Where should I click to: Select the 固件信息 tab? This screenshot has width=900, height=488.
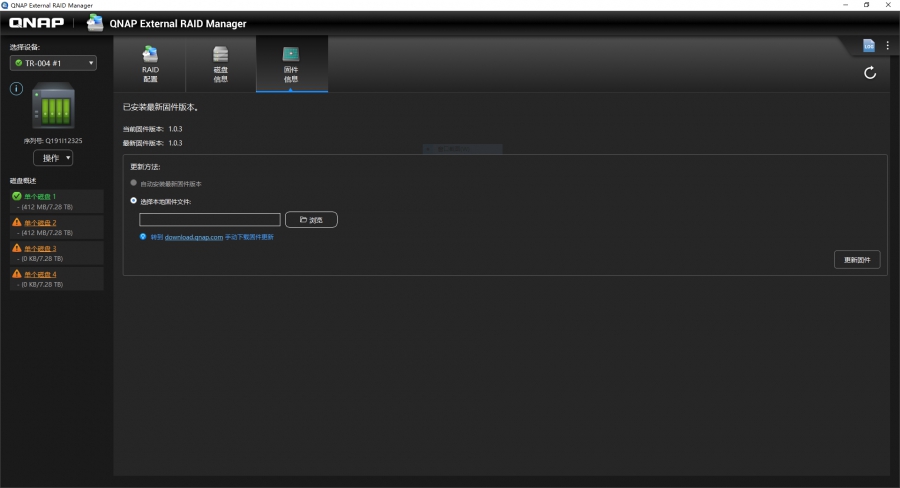pos(291,63)
